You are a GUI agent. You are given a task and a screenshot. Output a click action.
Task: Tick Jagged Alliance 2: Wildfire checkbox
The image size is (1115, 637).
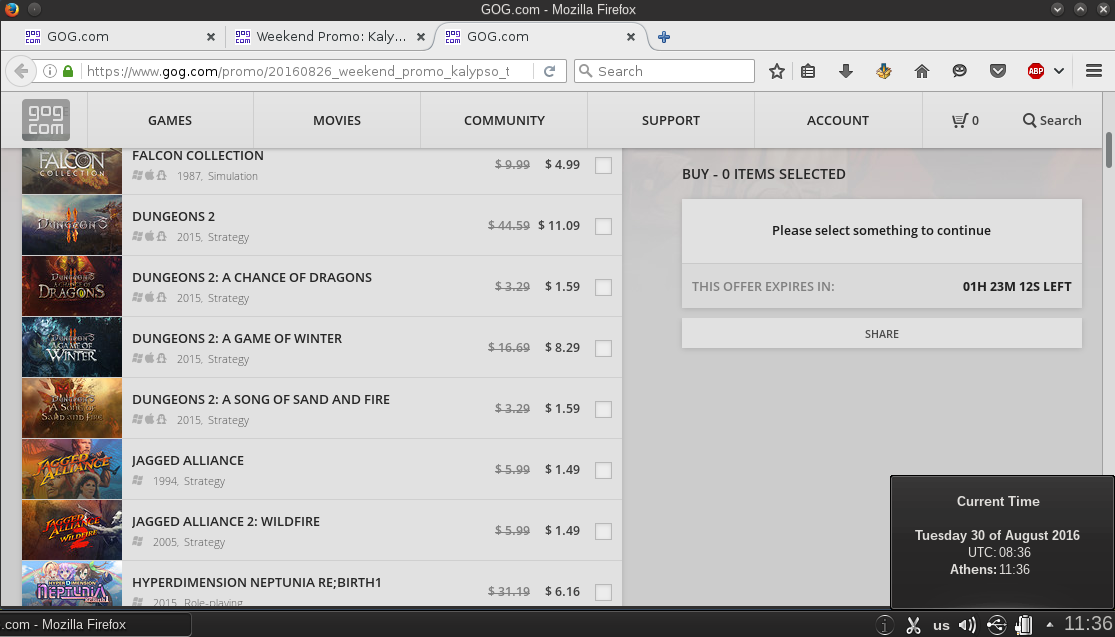pos(603,531)
